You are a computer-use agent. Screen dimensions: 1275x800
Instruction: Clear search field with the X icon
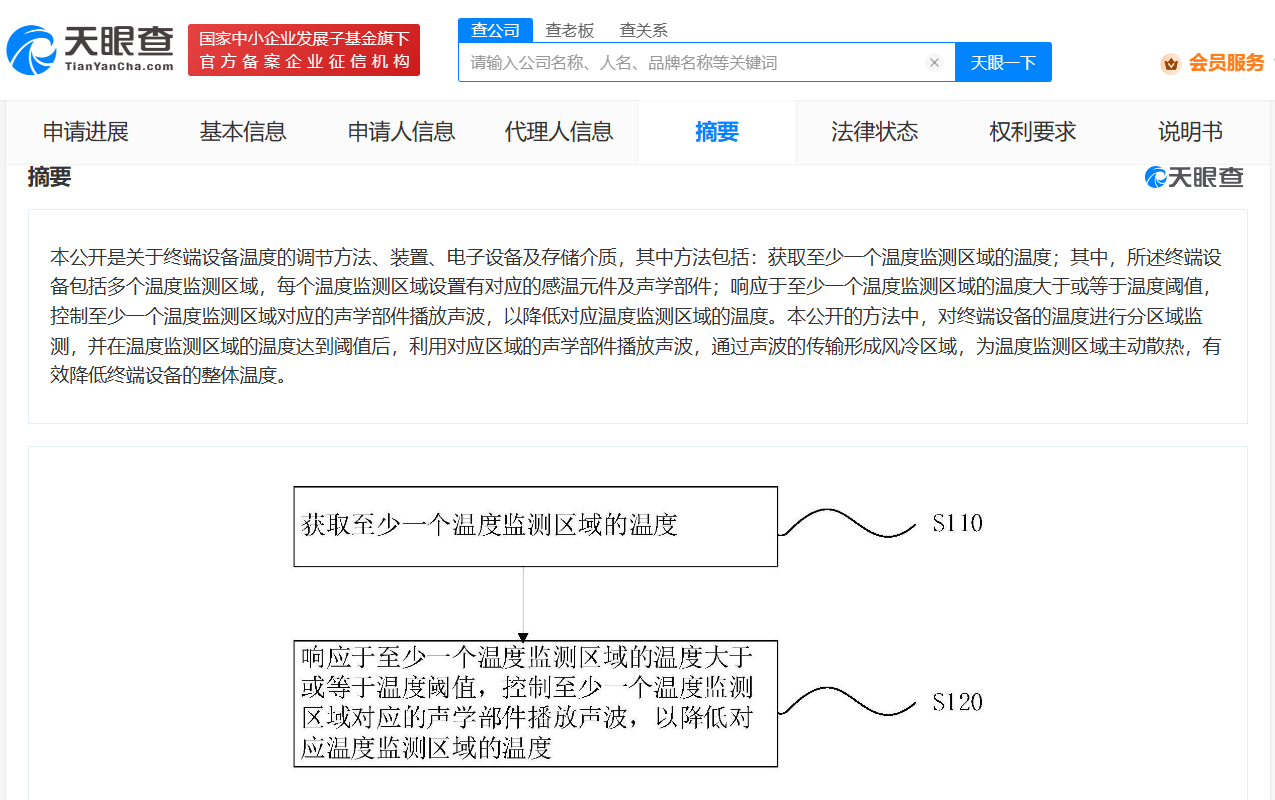(934, 62)
